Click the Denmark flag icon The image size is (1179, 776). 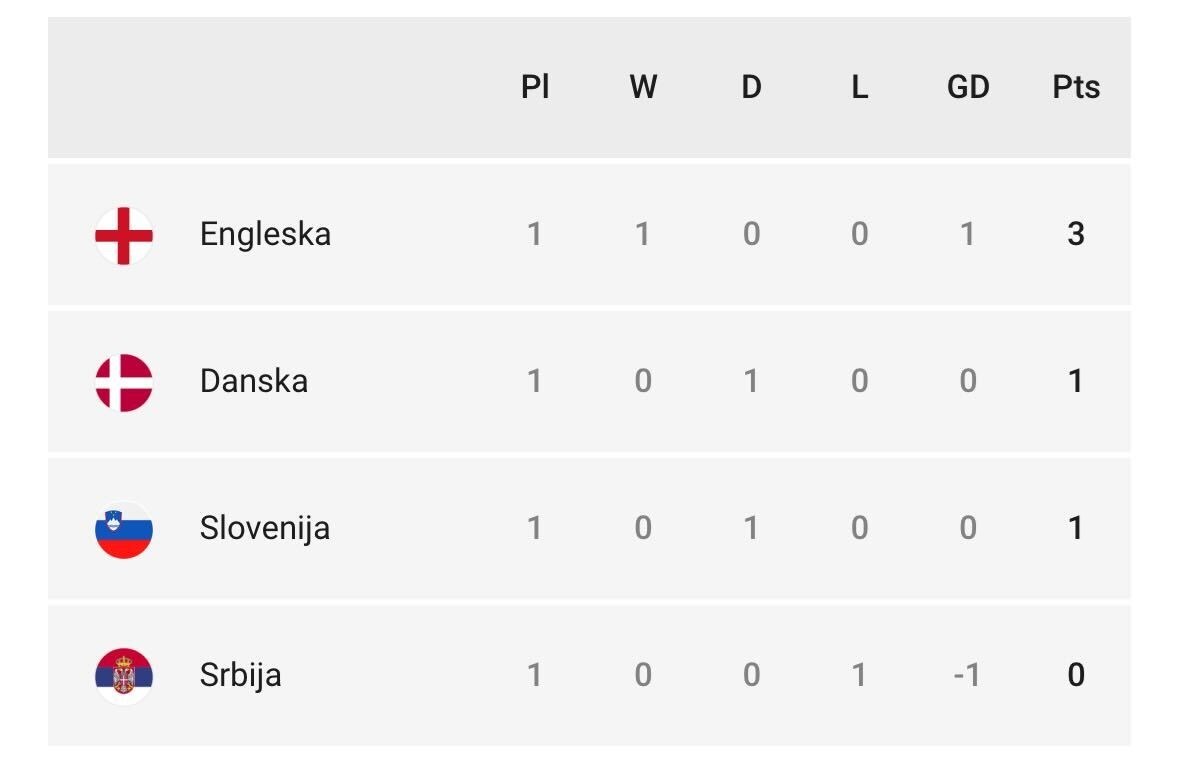click(x=124, y=382)
